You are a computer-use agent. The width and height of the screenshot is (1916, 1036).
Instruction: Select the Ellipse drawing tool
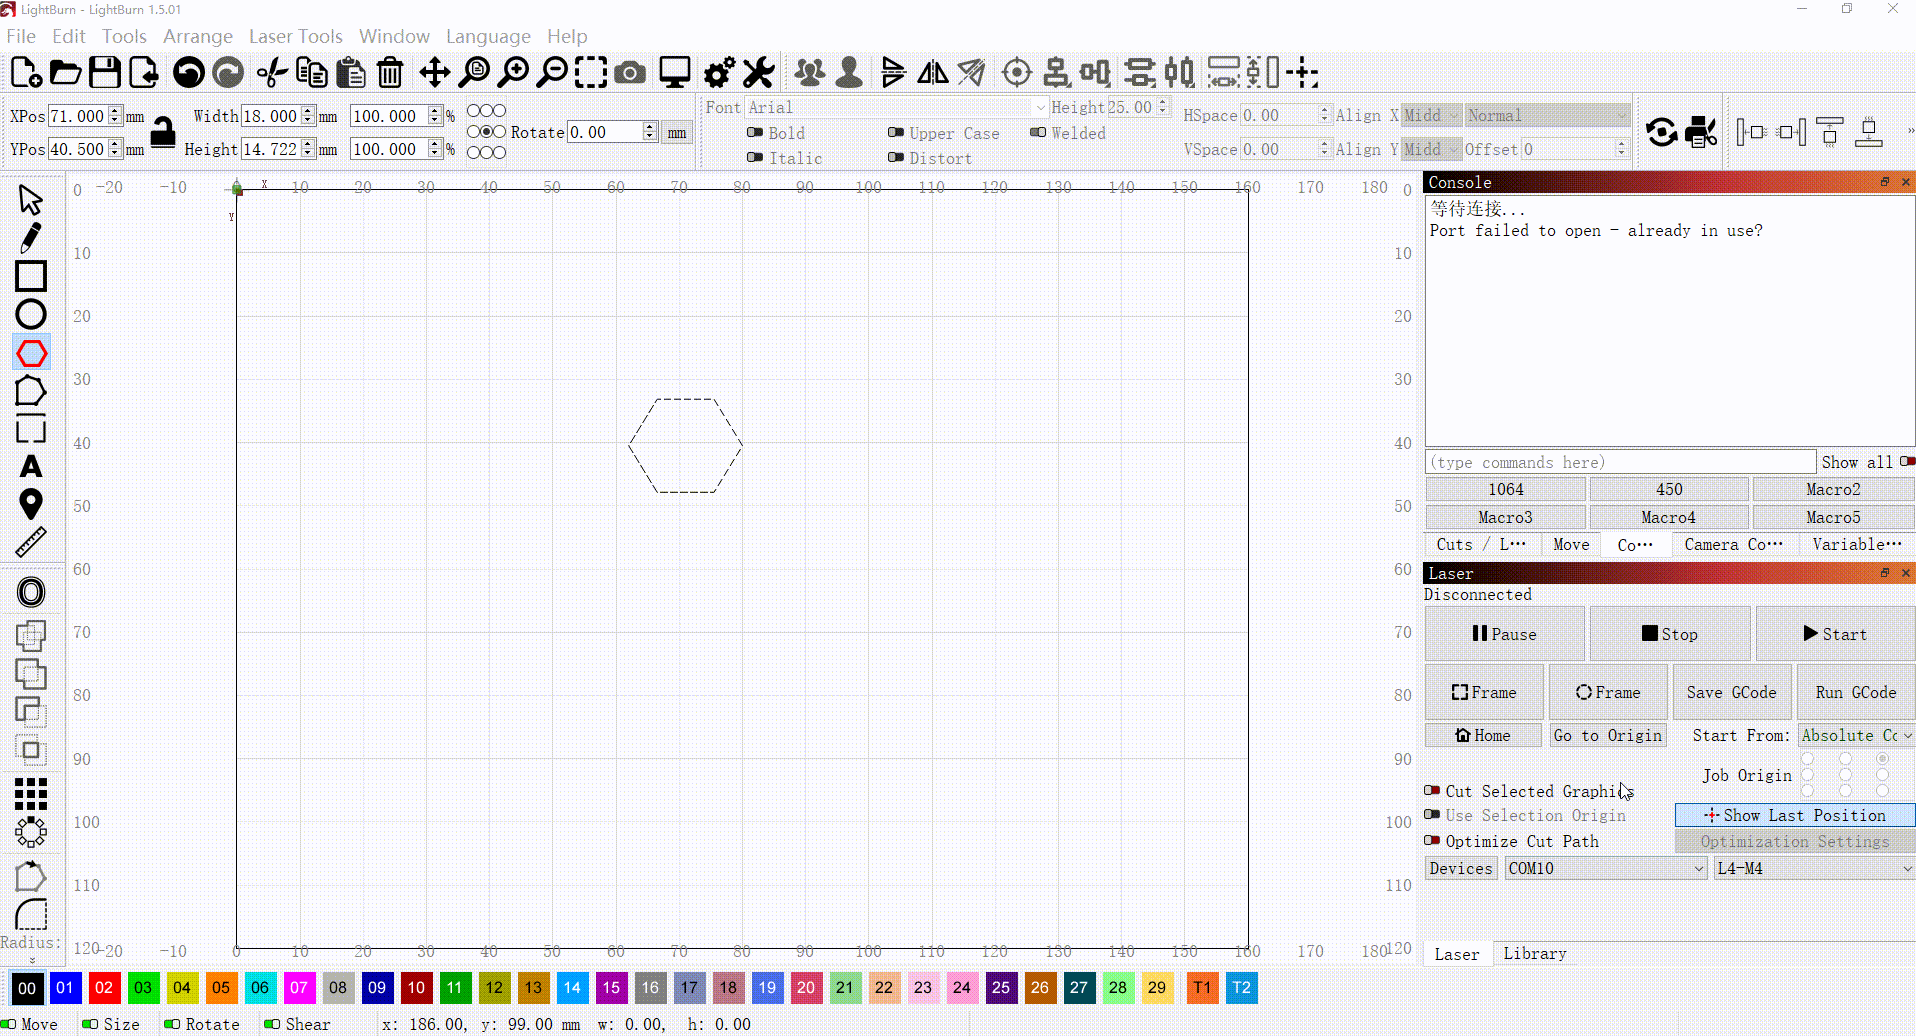[x=31, y=314]
